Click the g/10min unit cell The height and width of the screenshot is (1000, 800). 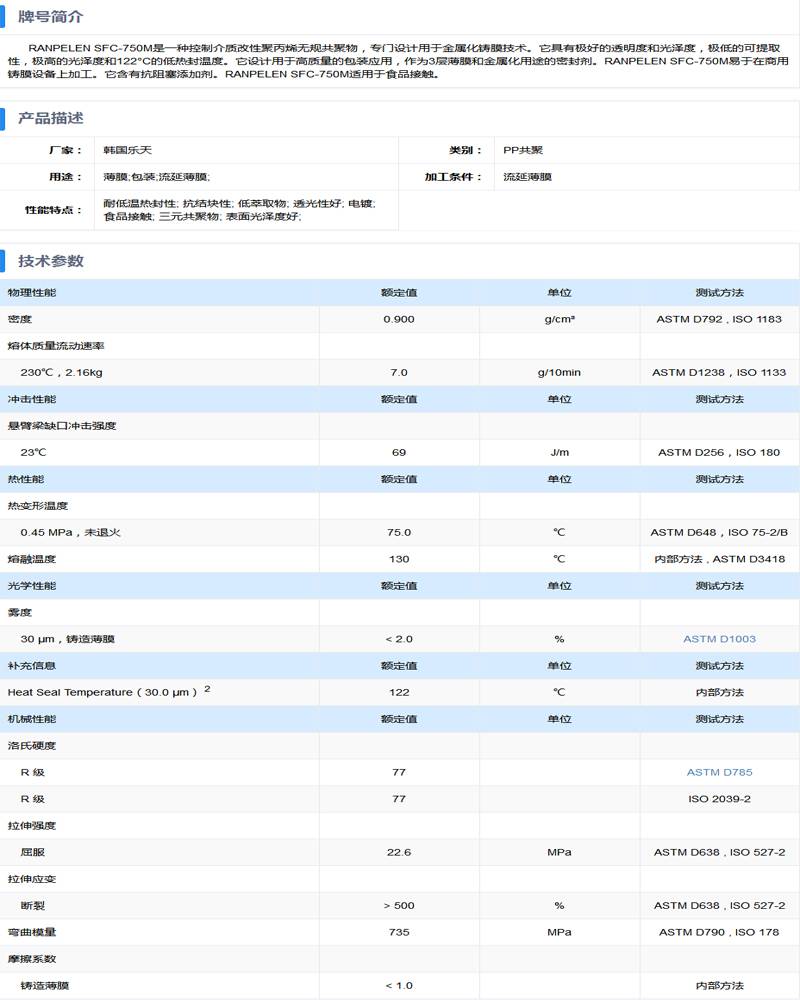559,372
